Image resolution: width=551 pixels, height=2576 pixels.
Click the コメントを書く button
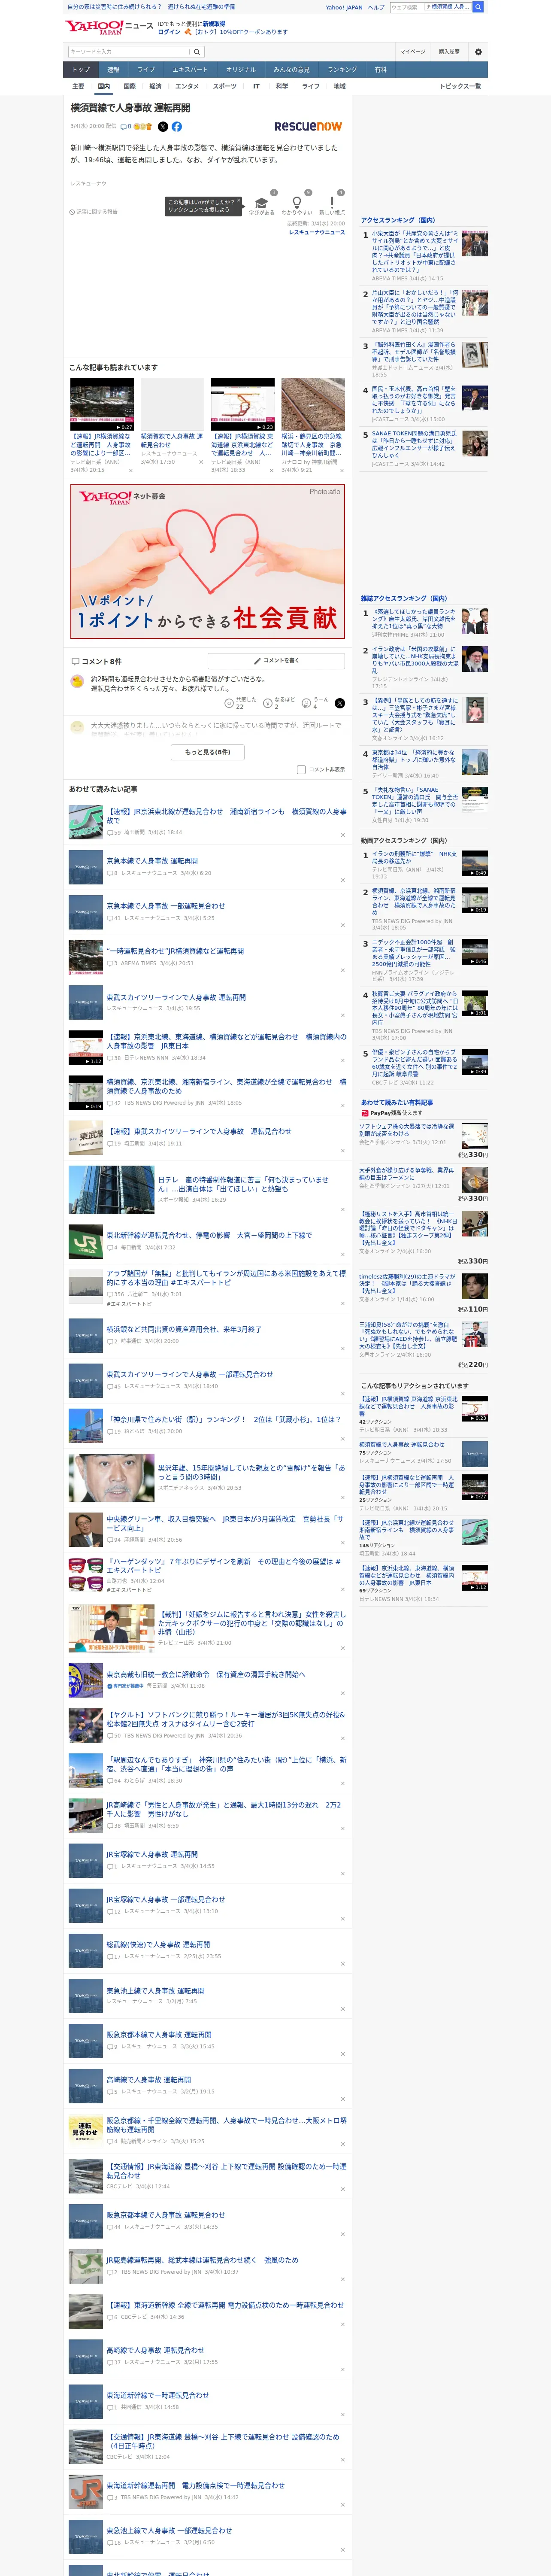[277, 661]
